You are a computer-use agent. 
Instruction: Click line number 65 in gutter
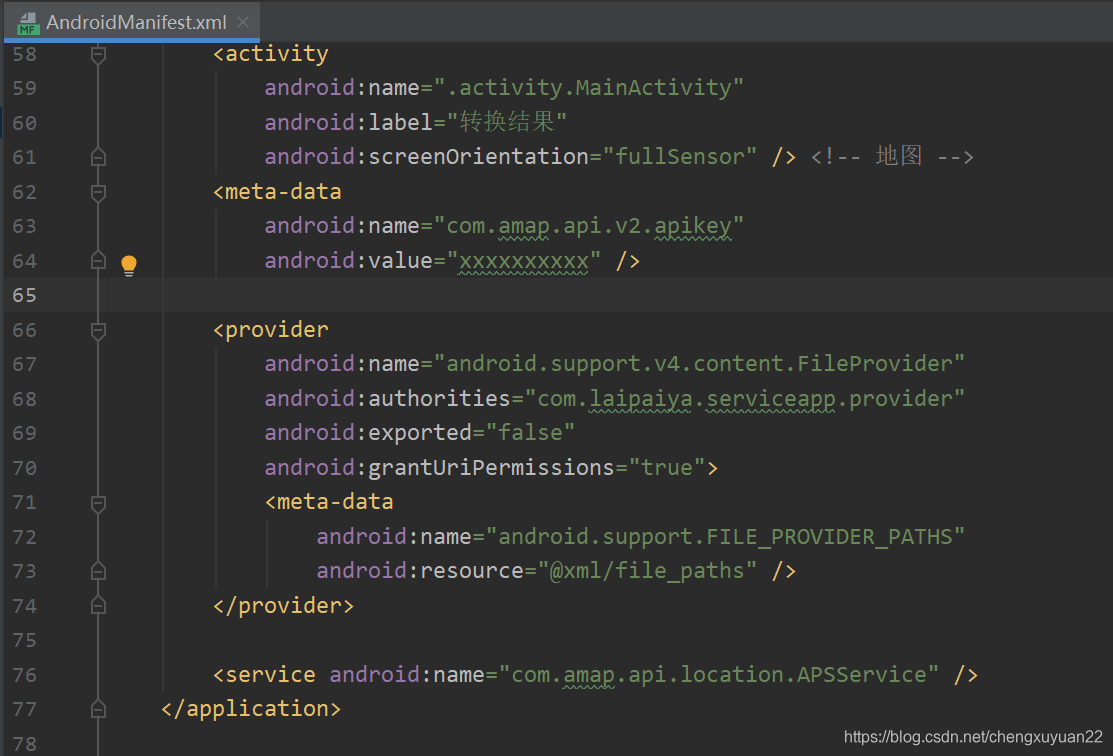tap(25, 295)
